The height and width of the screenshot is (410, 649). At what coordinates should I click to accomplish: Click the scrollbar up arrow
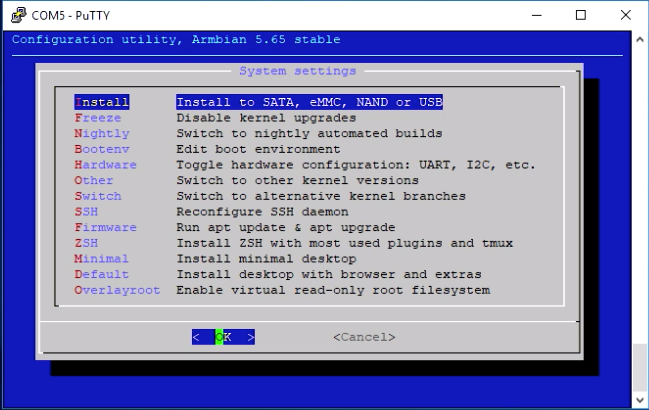coord(640,40)
